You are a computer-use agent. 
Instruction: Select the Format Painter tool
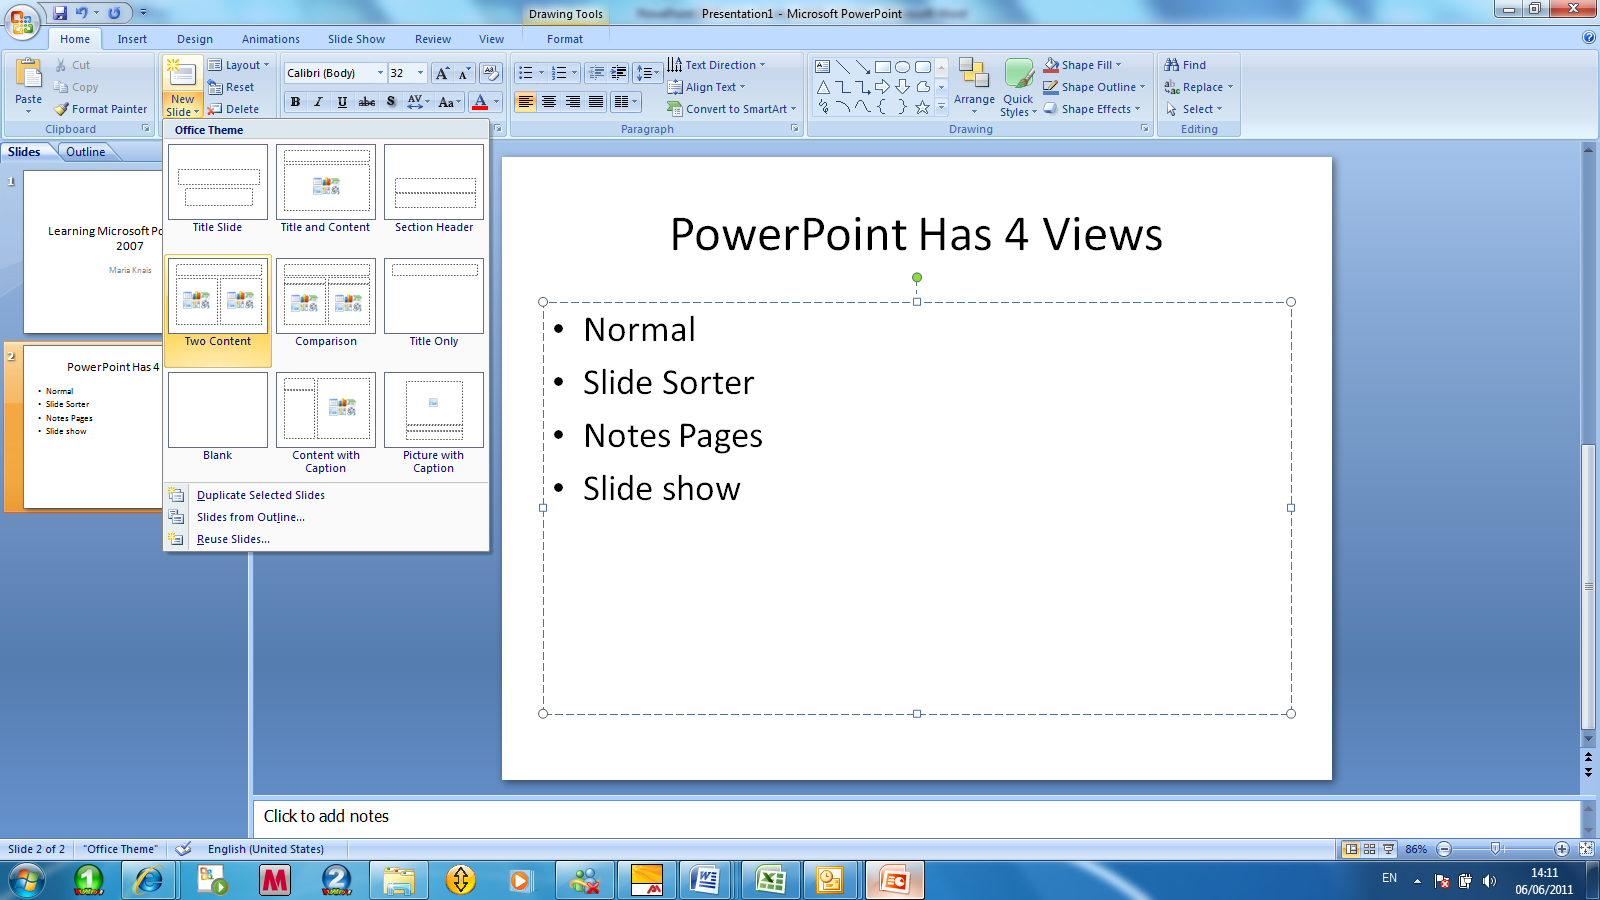pos(101,109)
